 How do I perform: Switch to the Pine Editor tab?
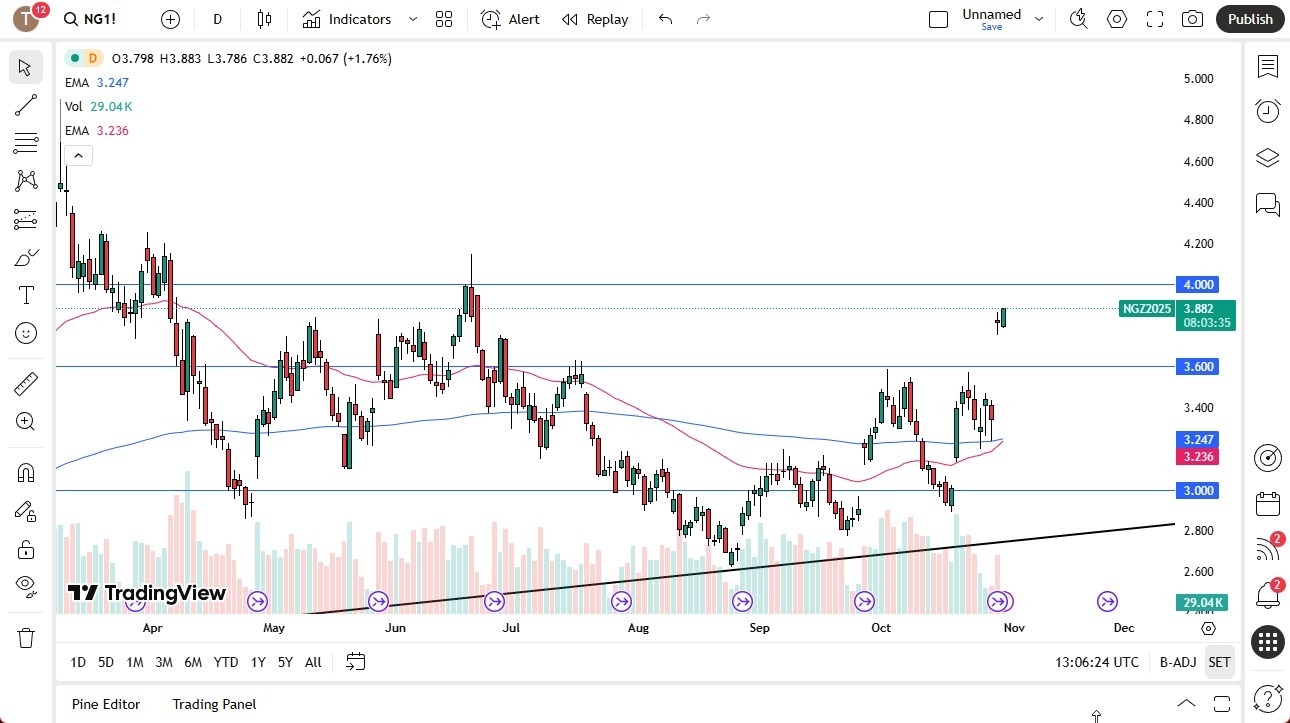105,704
